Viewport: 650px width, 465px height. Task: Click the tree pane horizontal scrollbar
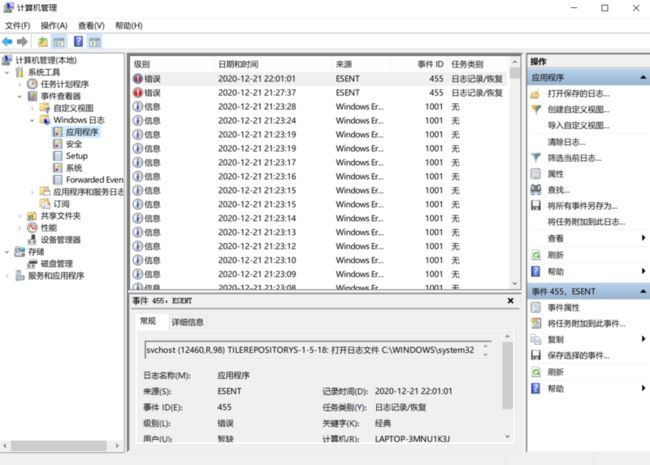[61, 446]
